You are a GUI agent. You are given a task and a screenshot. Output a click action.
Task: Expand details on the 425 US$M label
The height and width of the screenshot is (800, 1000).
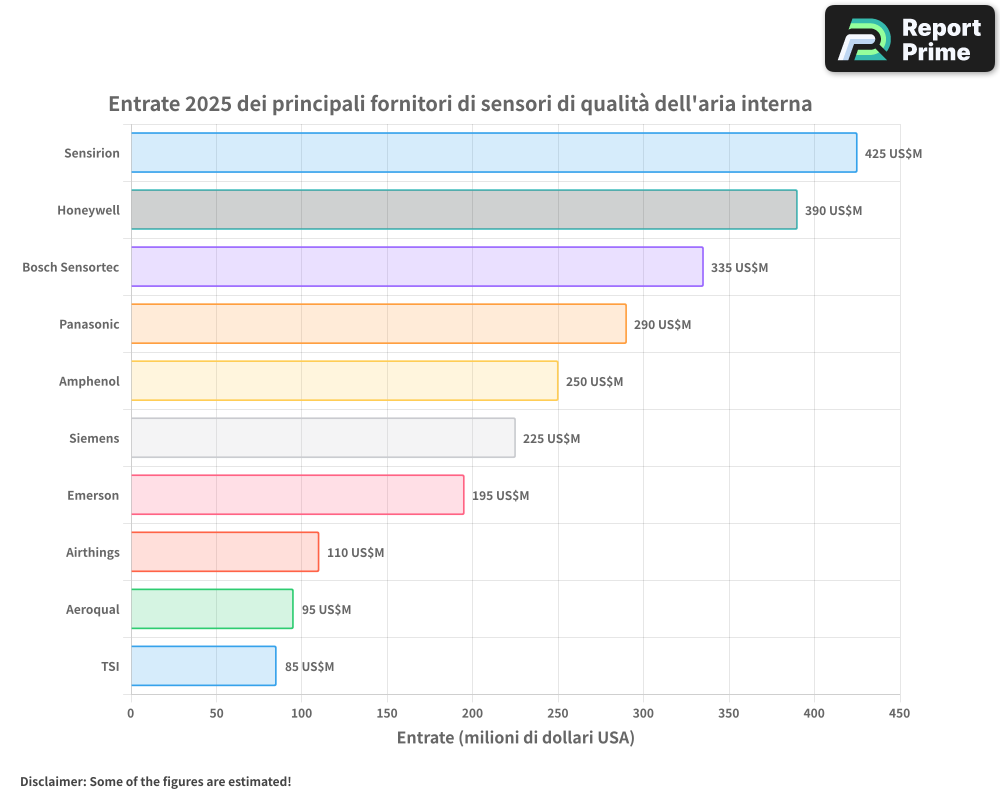(x=890, y=153)
